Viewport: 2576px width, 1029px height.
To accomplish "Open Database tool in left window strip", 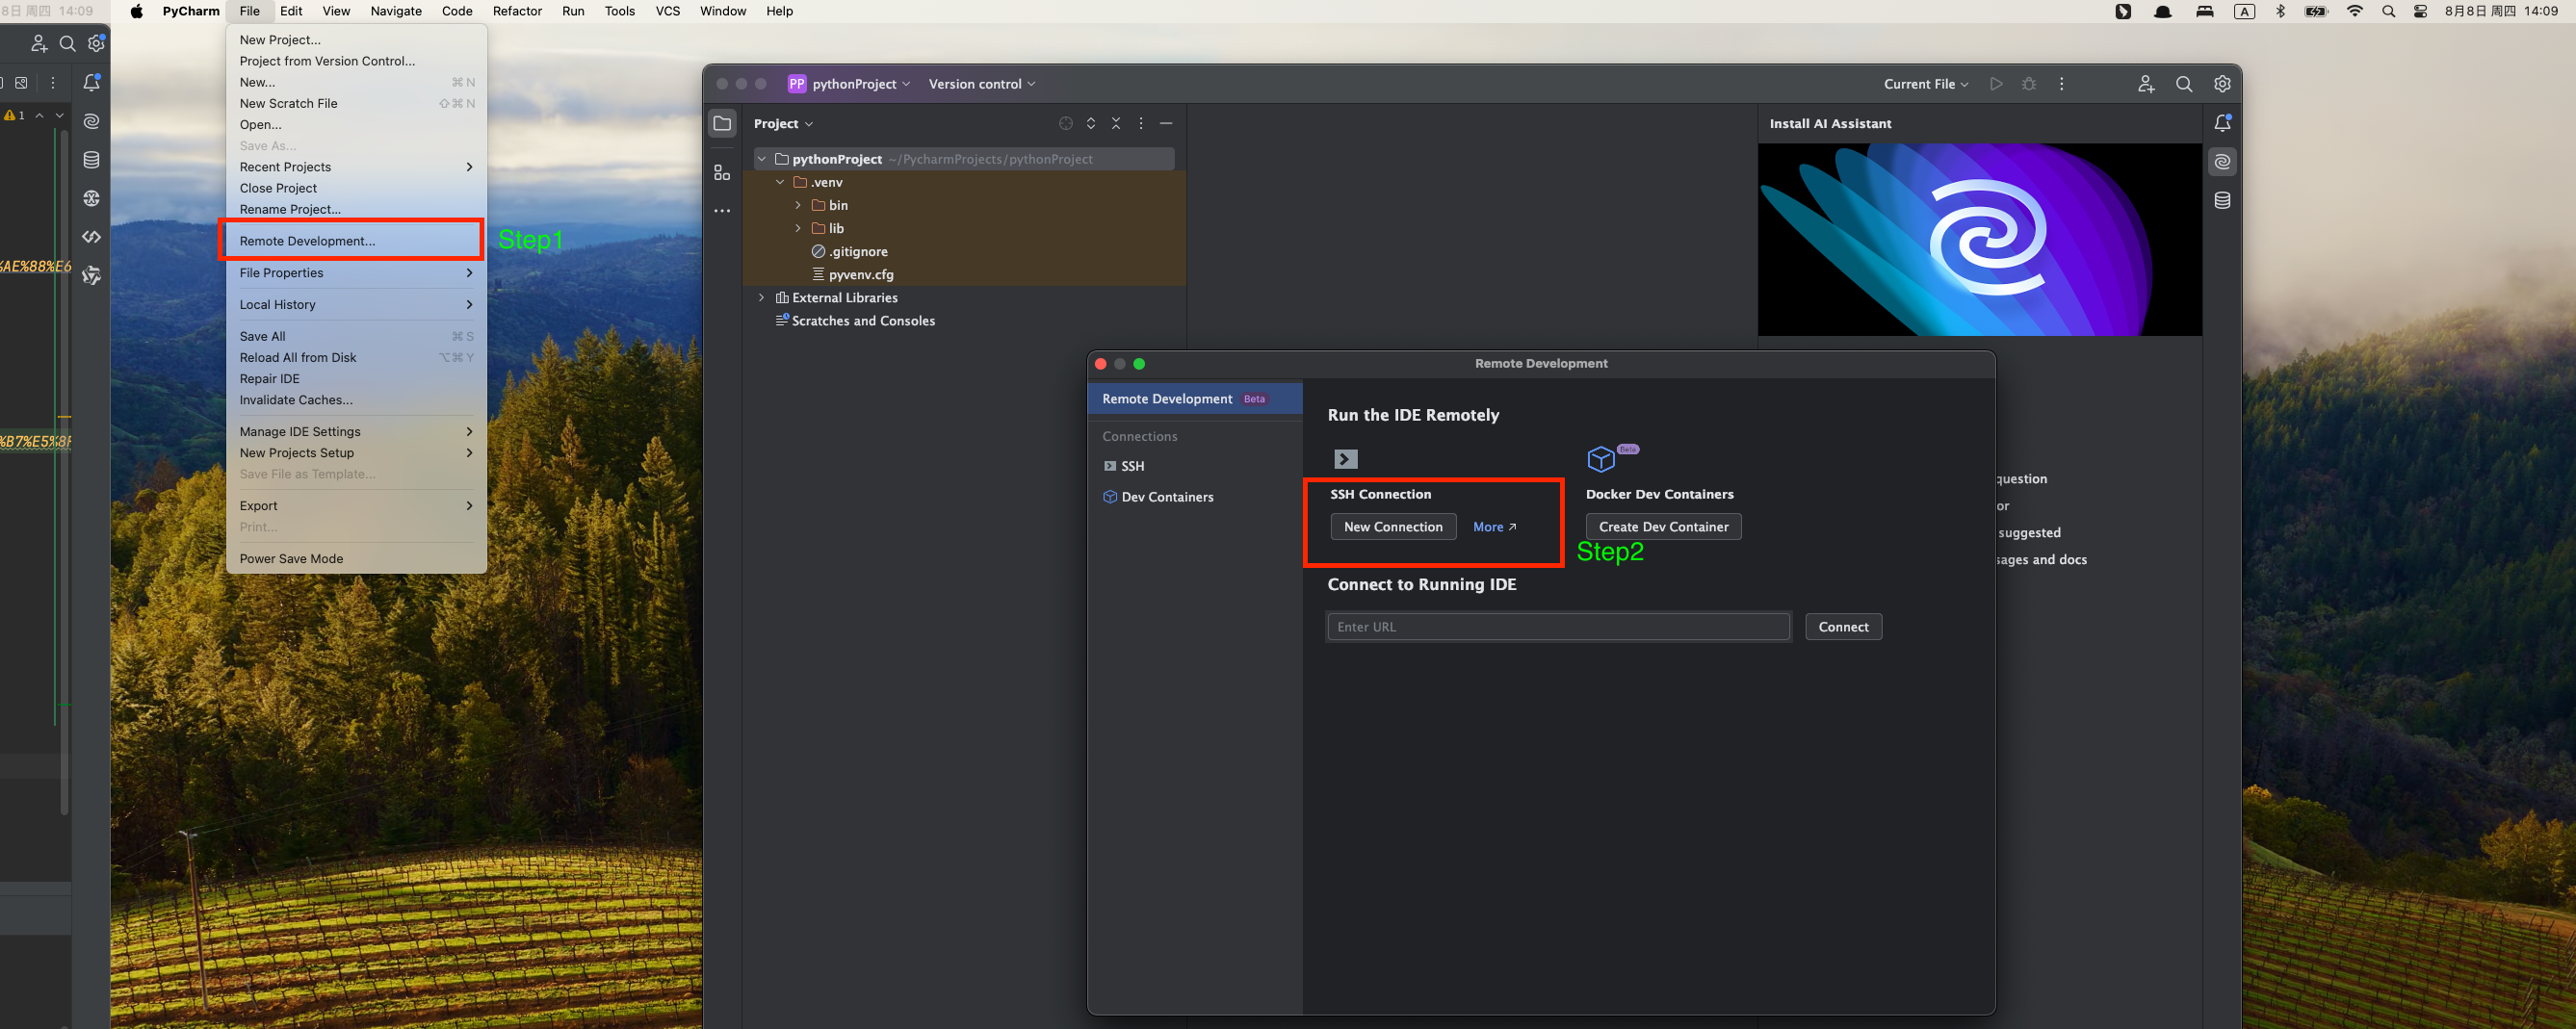I will click(x=91, y=160).
